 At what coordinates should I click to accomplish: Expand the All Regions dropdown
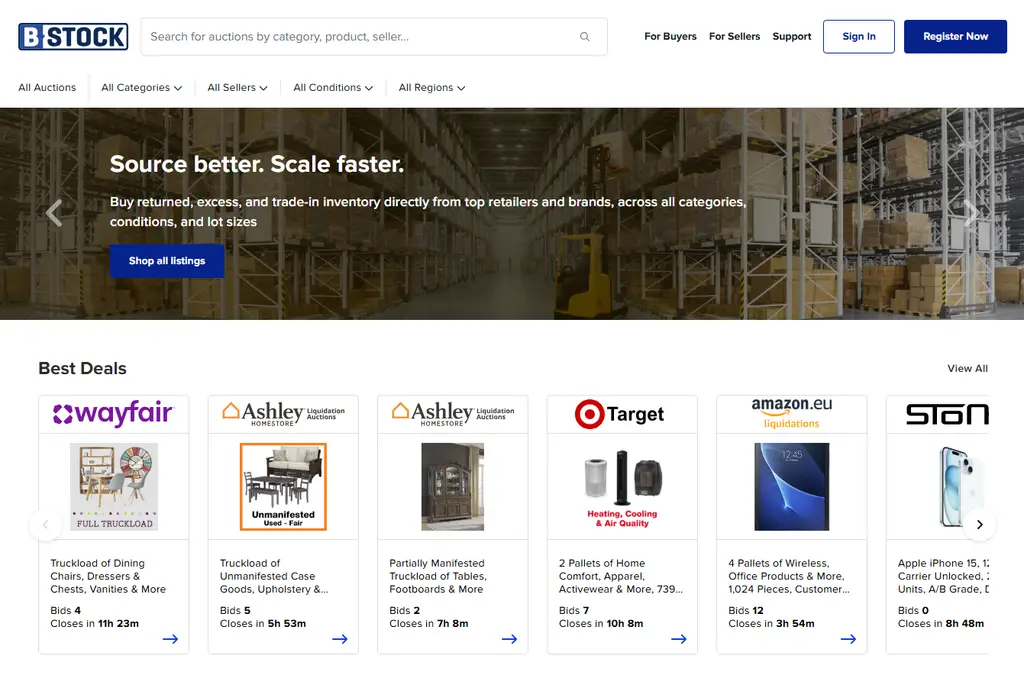(432, 87)
